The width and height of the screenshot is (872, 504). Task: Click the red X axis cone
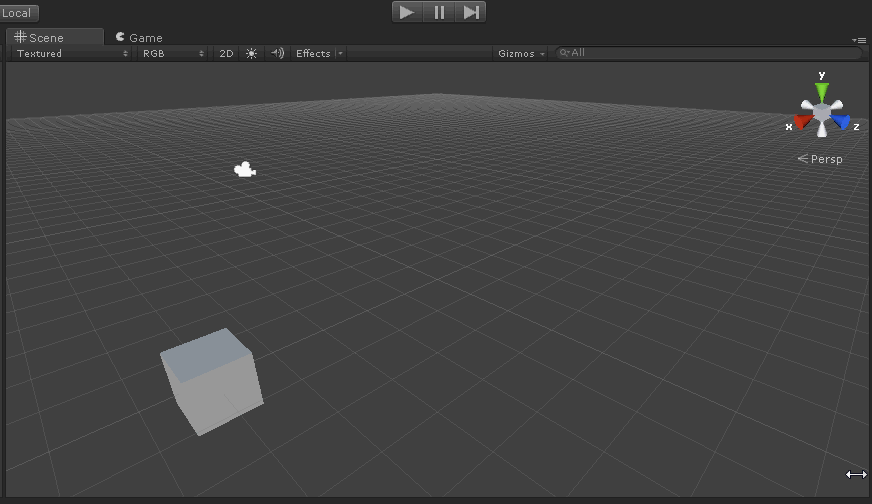pyautogui.click(x=802, y=121)
